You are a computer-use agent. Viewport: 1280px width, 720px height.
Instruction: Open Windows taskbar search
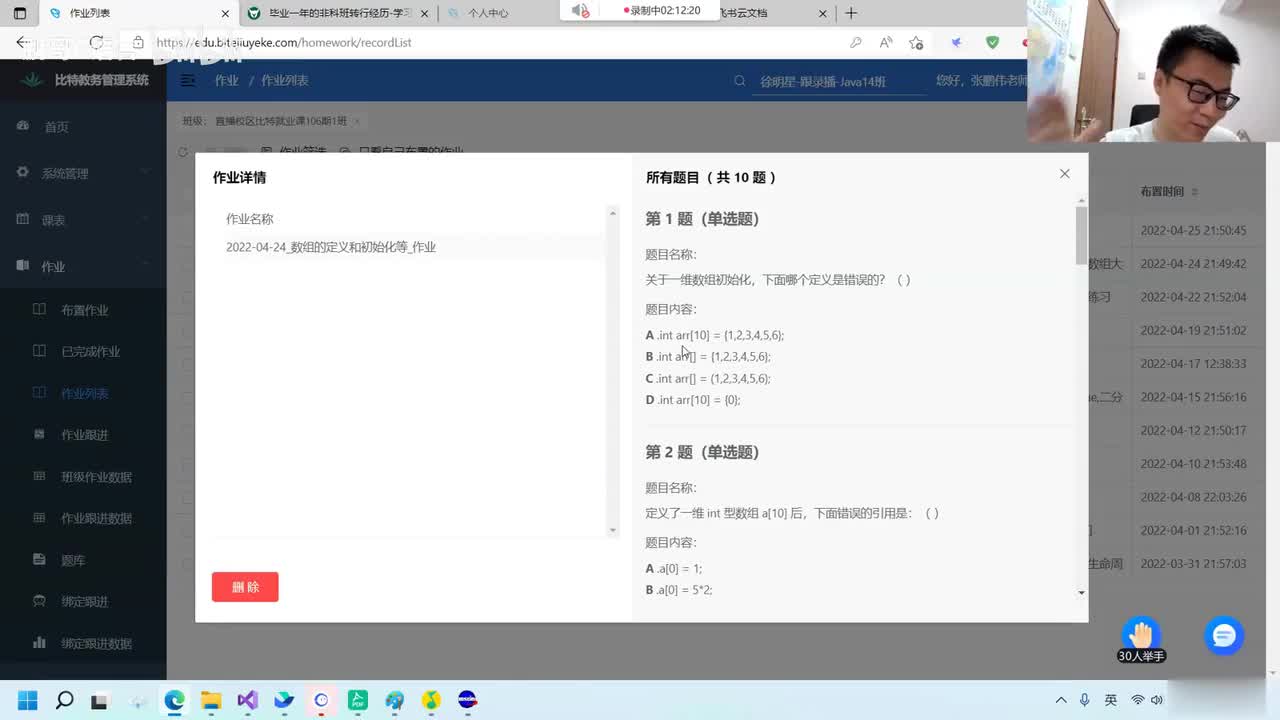pyautogui.click(x=64, y=700)
